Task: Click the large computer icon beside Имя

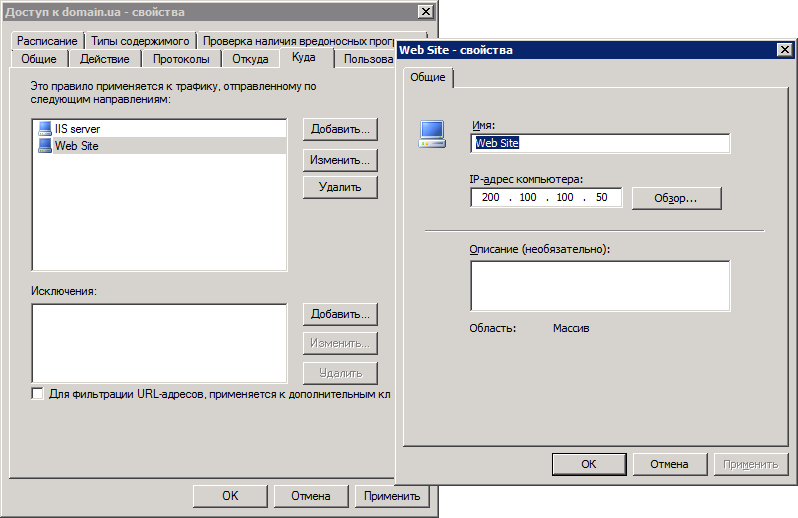Action: click(x=432, y=134)
